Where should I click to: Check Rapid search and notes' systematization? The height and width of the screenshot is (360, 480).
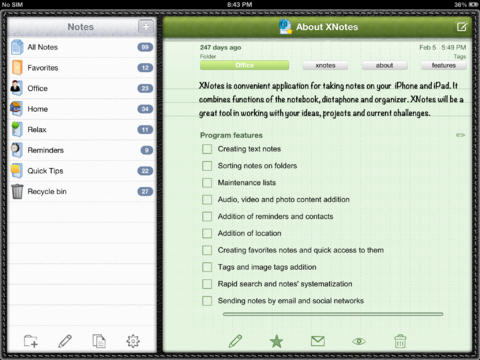click(207, 284)
